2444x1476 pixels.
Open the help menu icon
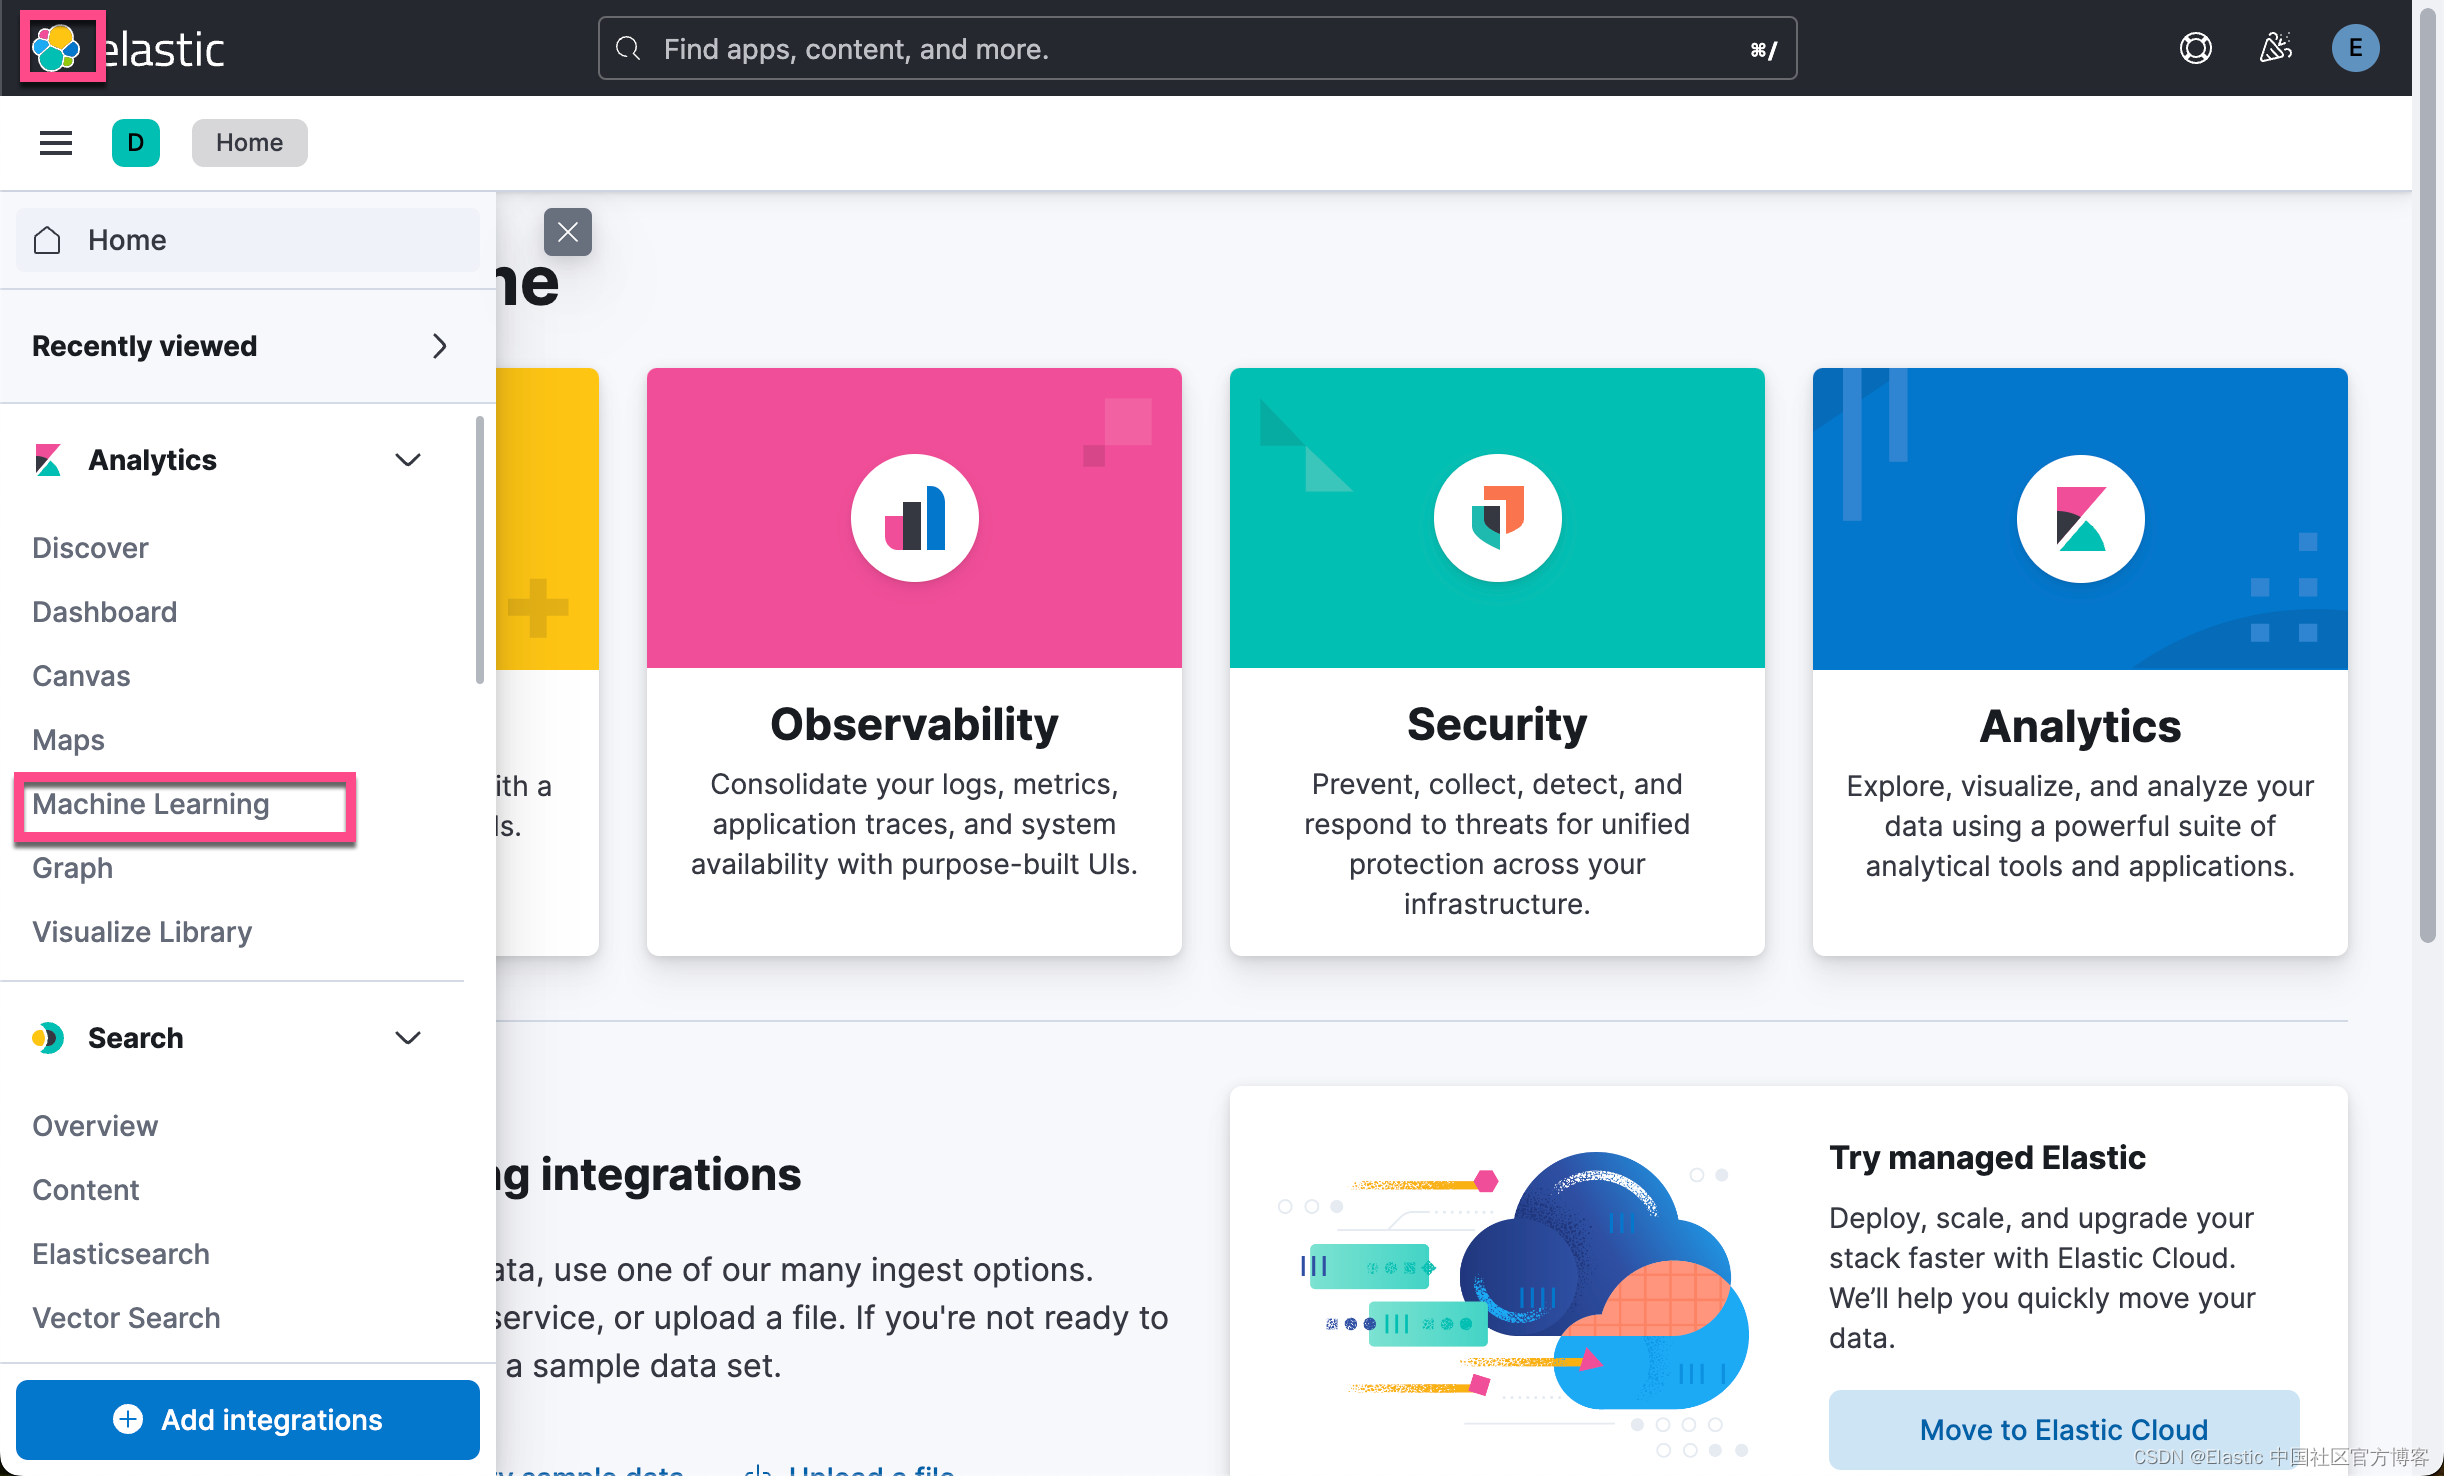coord(2196,47)
